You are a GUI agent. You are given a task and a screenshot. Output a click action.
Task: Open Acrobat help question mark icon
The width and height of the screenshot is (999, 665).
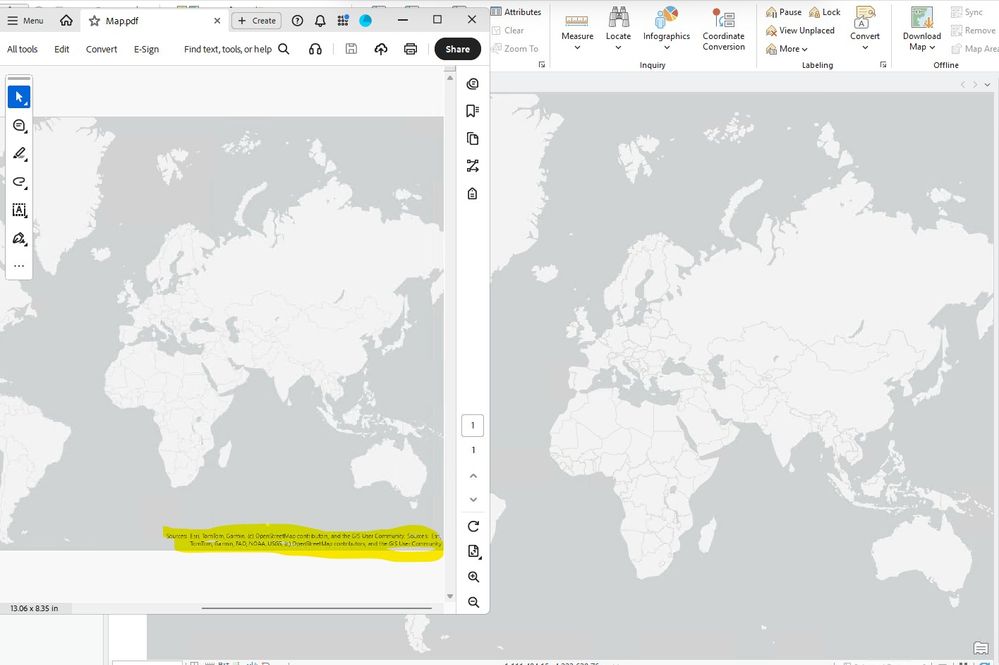298,20
